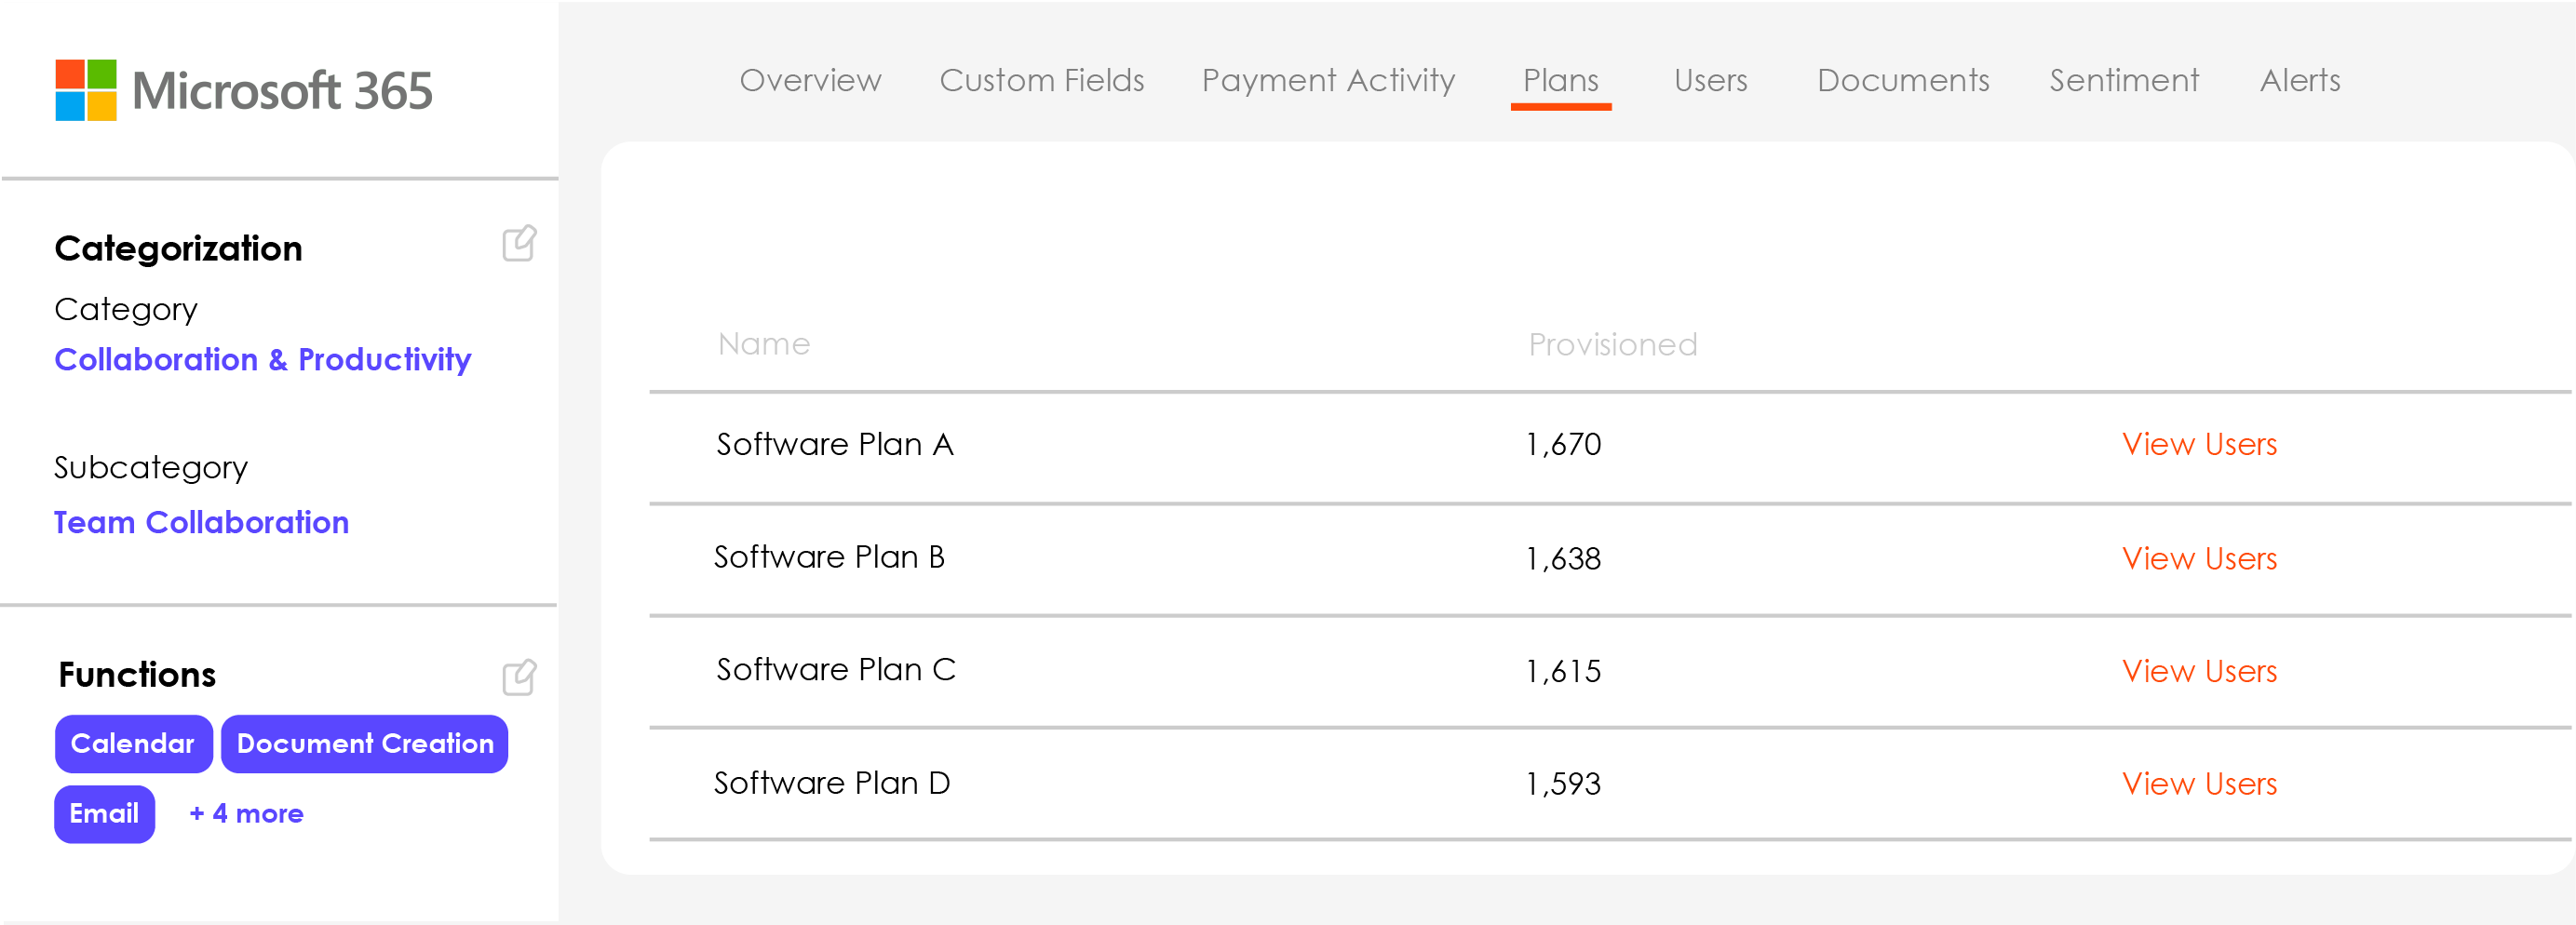The width and height of the screenshot is (2576, 925).
Task: View Users for Software Plan D
Action: (2200, 784)
